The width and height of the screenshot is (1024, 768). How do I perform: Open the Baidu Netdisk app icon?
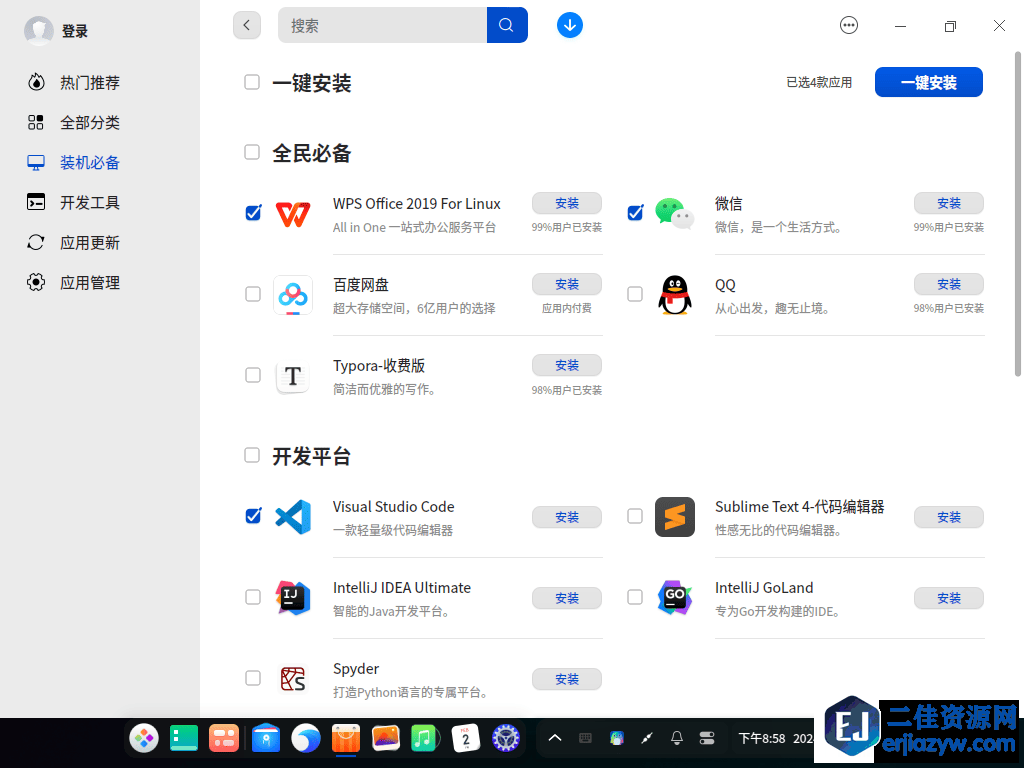click(293, 295)
